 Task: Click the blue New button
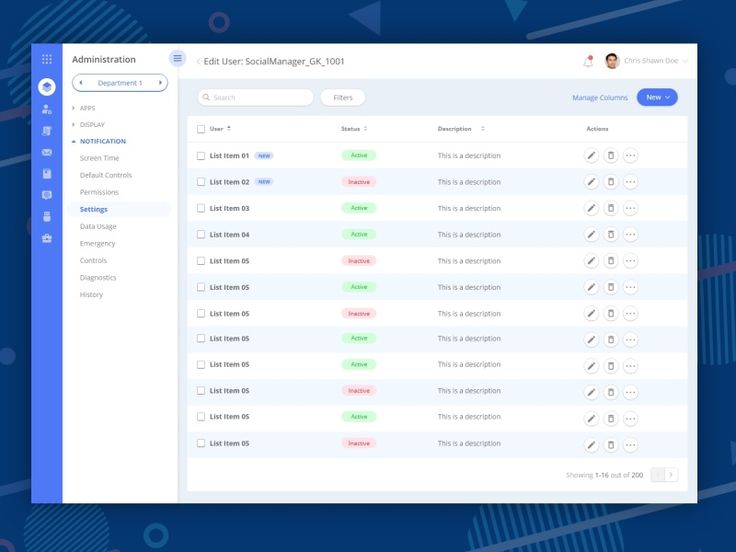click(x=657, y=97)
